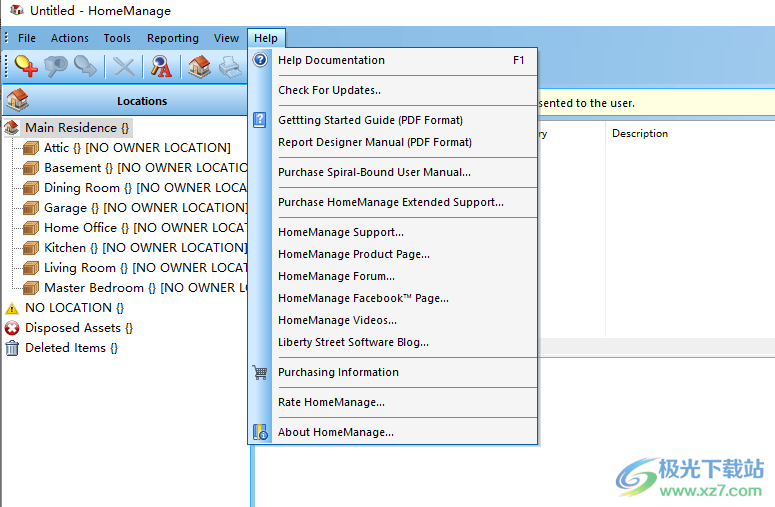Select Dining Room location label
Image resolution: width=775 pixels, height=507 pixels.
[x=145, y=188]
